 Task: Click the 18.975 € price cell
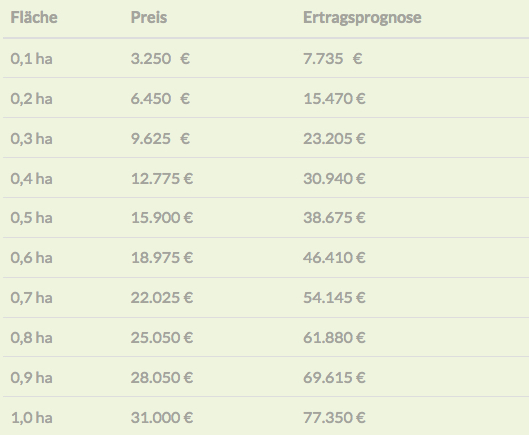pos(162,257)
